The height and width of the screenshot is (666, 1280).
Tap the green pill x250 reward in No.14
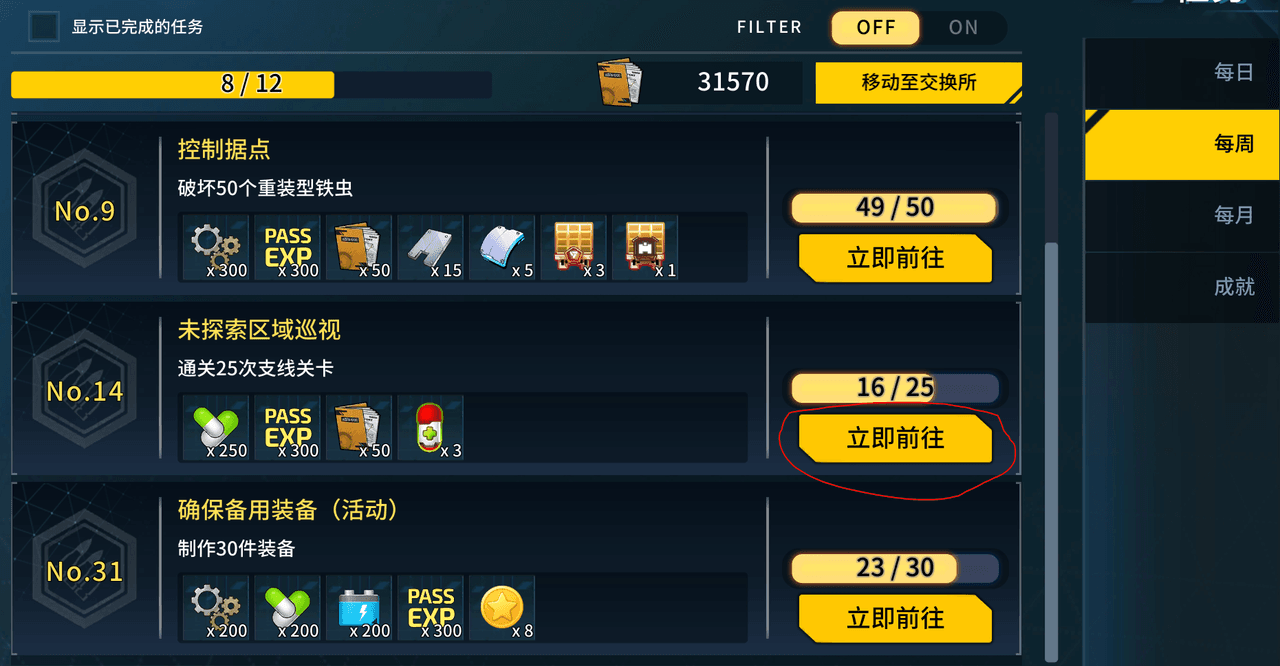click(215, 427)
